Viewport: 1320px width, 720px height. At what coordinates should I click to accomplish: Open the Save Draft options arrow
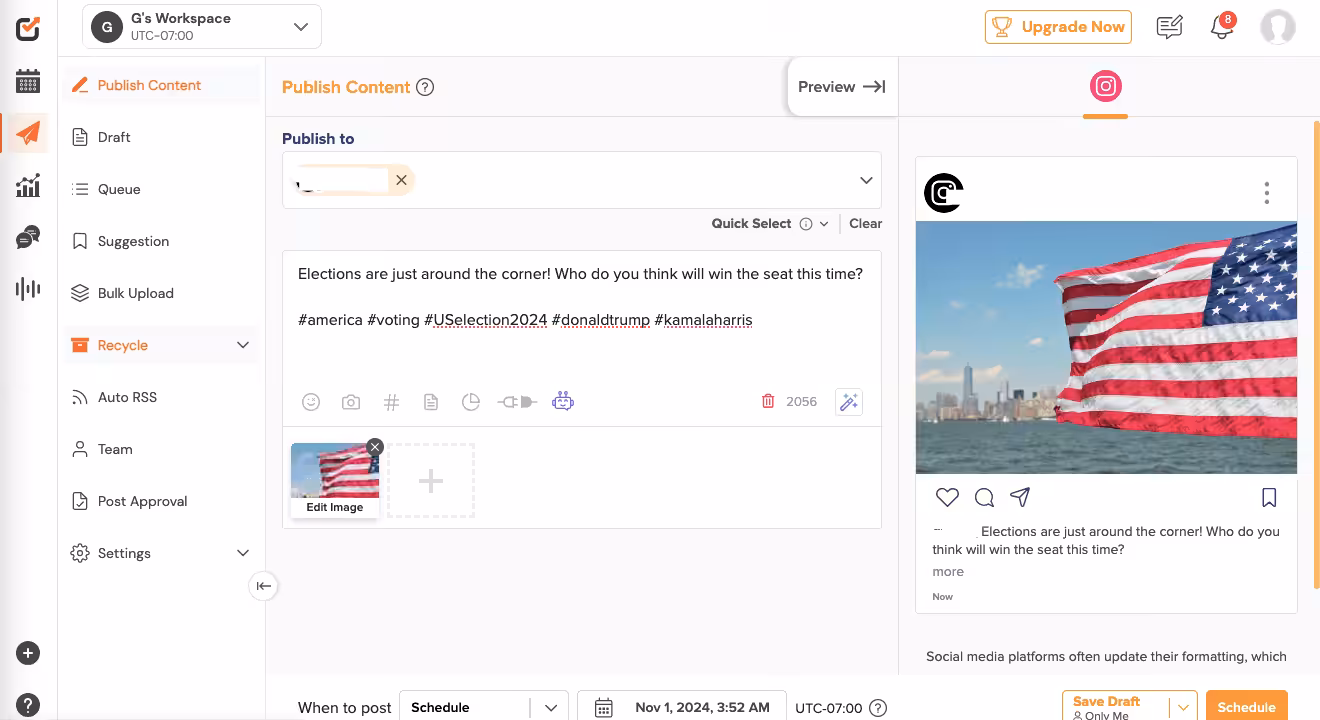[1184, 707]
